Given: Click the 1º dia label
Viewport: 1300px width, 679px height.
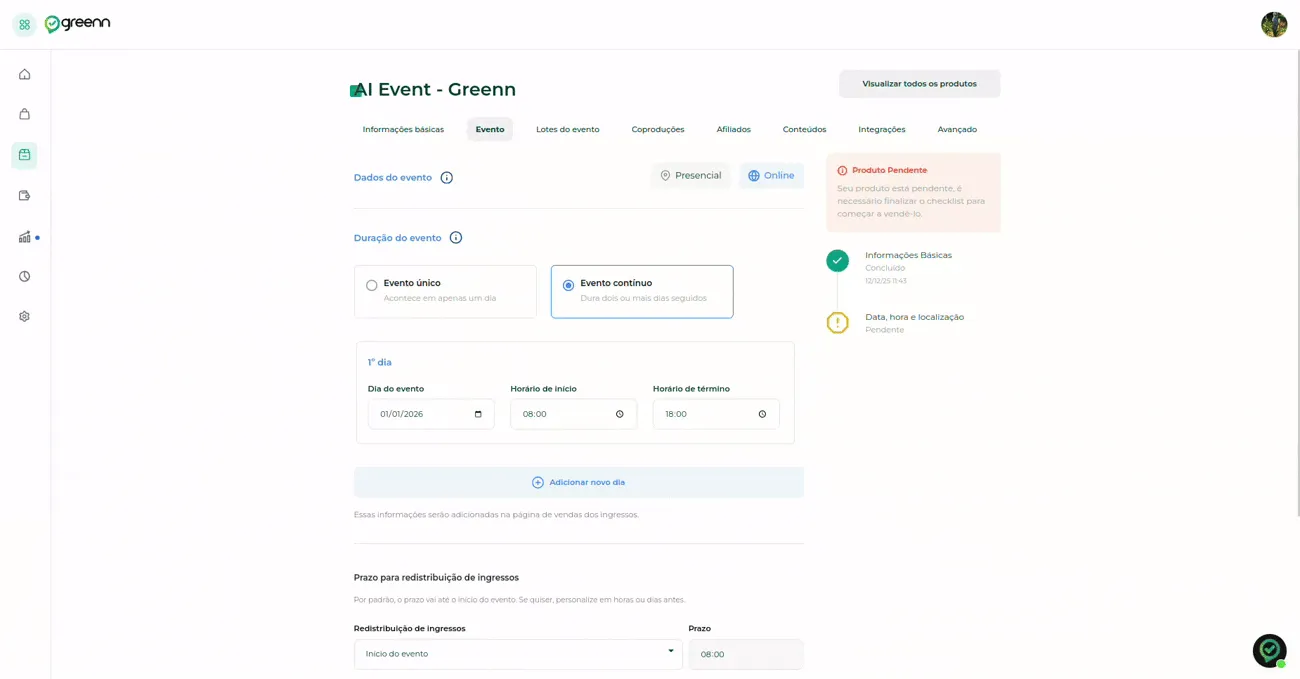Looking at the screenshot, I should pyautogui.click(x=380, y=363).
